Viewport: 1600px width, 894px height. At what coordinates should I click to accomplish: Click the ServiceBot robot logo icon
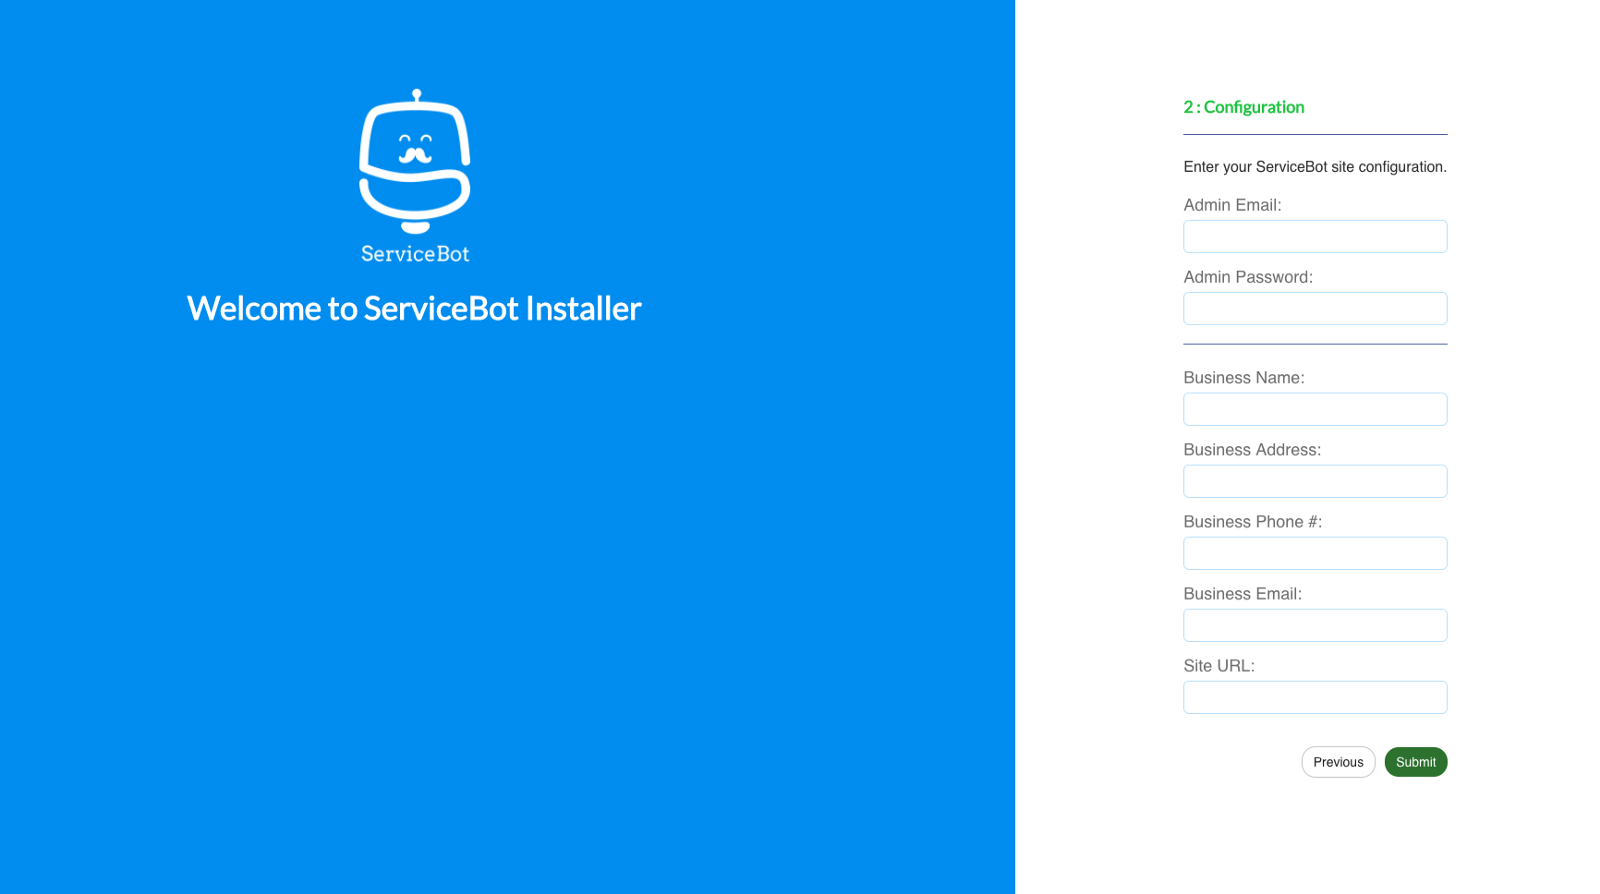click(x=415, y=161)
